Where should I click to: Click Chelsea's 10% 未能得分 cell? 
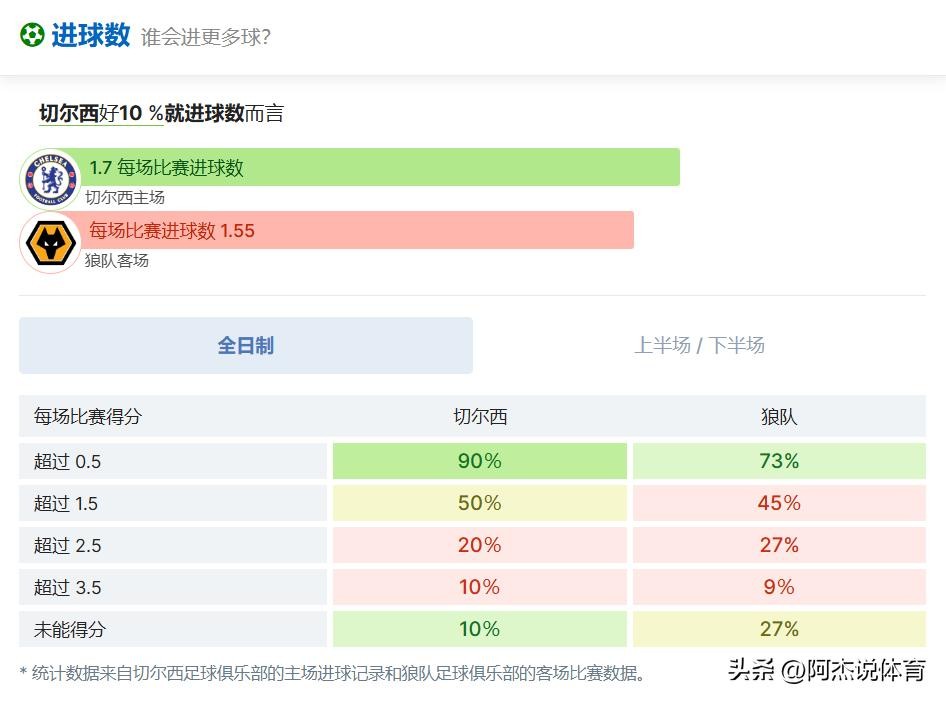point(480,629)
